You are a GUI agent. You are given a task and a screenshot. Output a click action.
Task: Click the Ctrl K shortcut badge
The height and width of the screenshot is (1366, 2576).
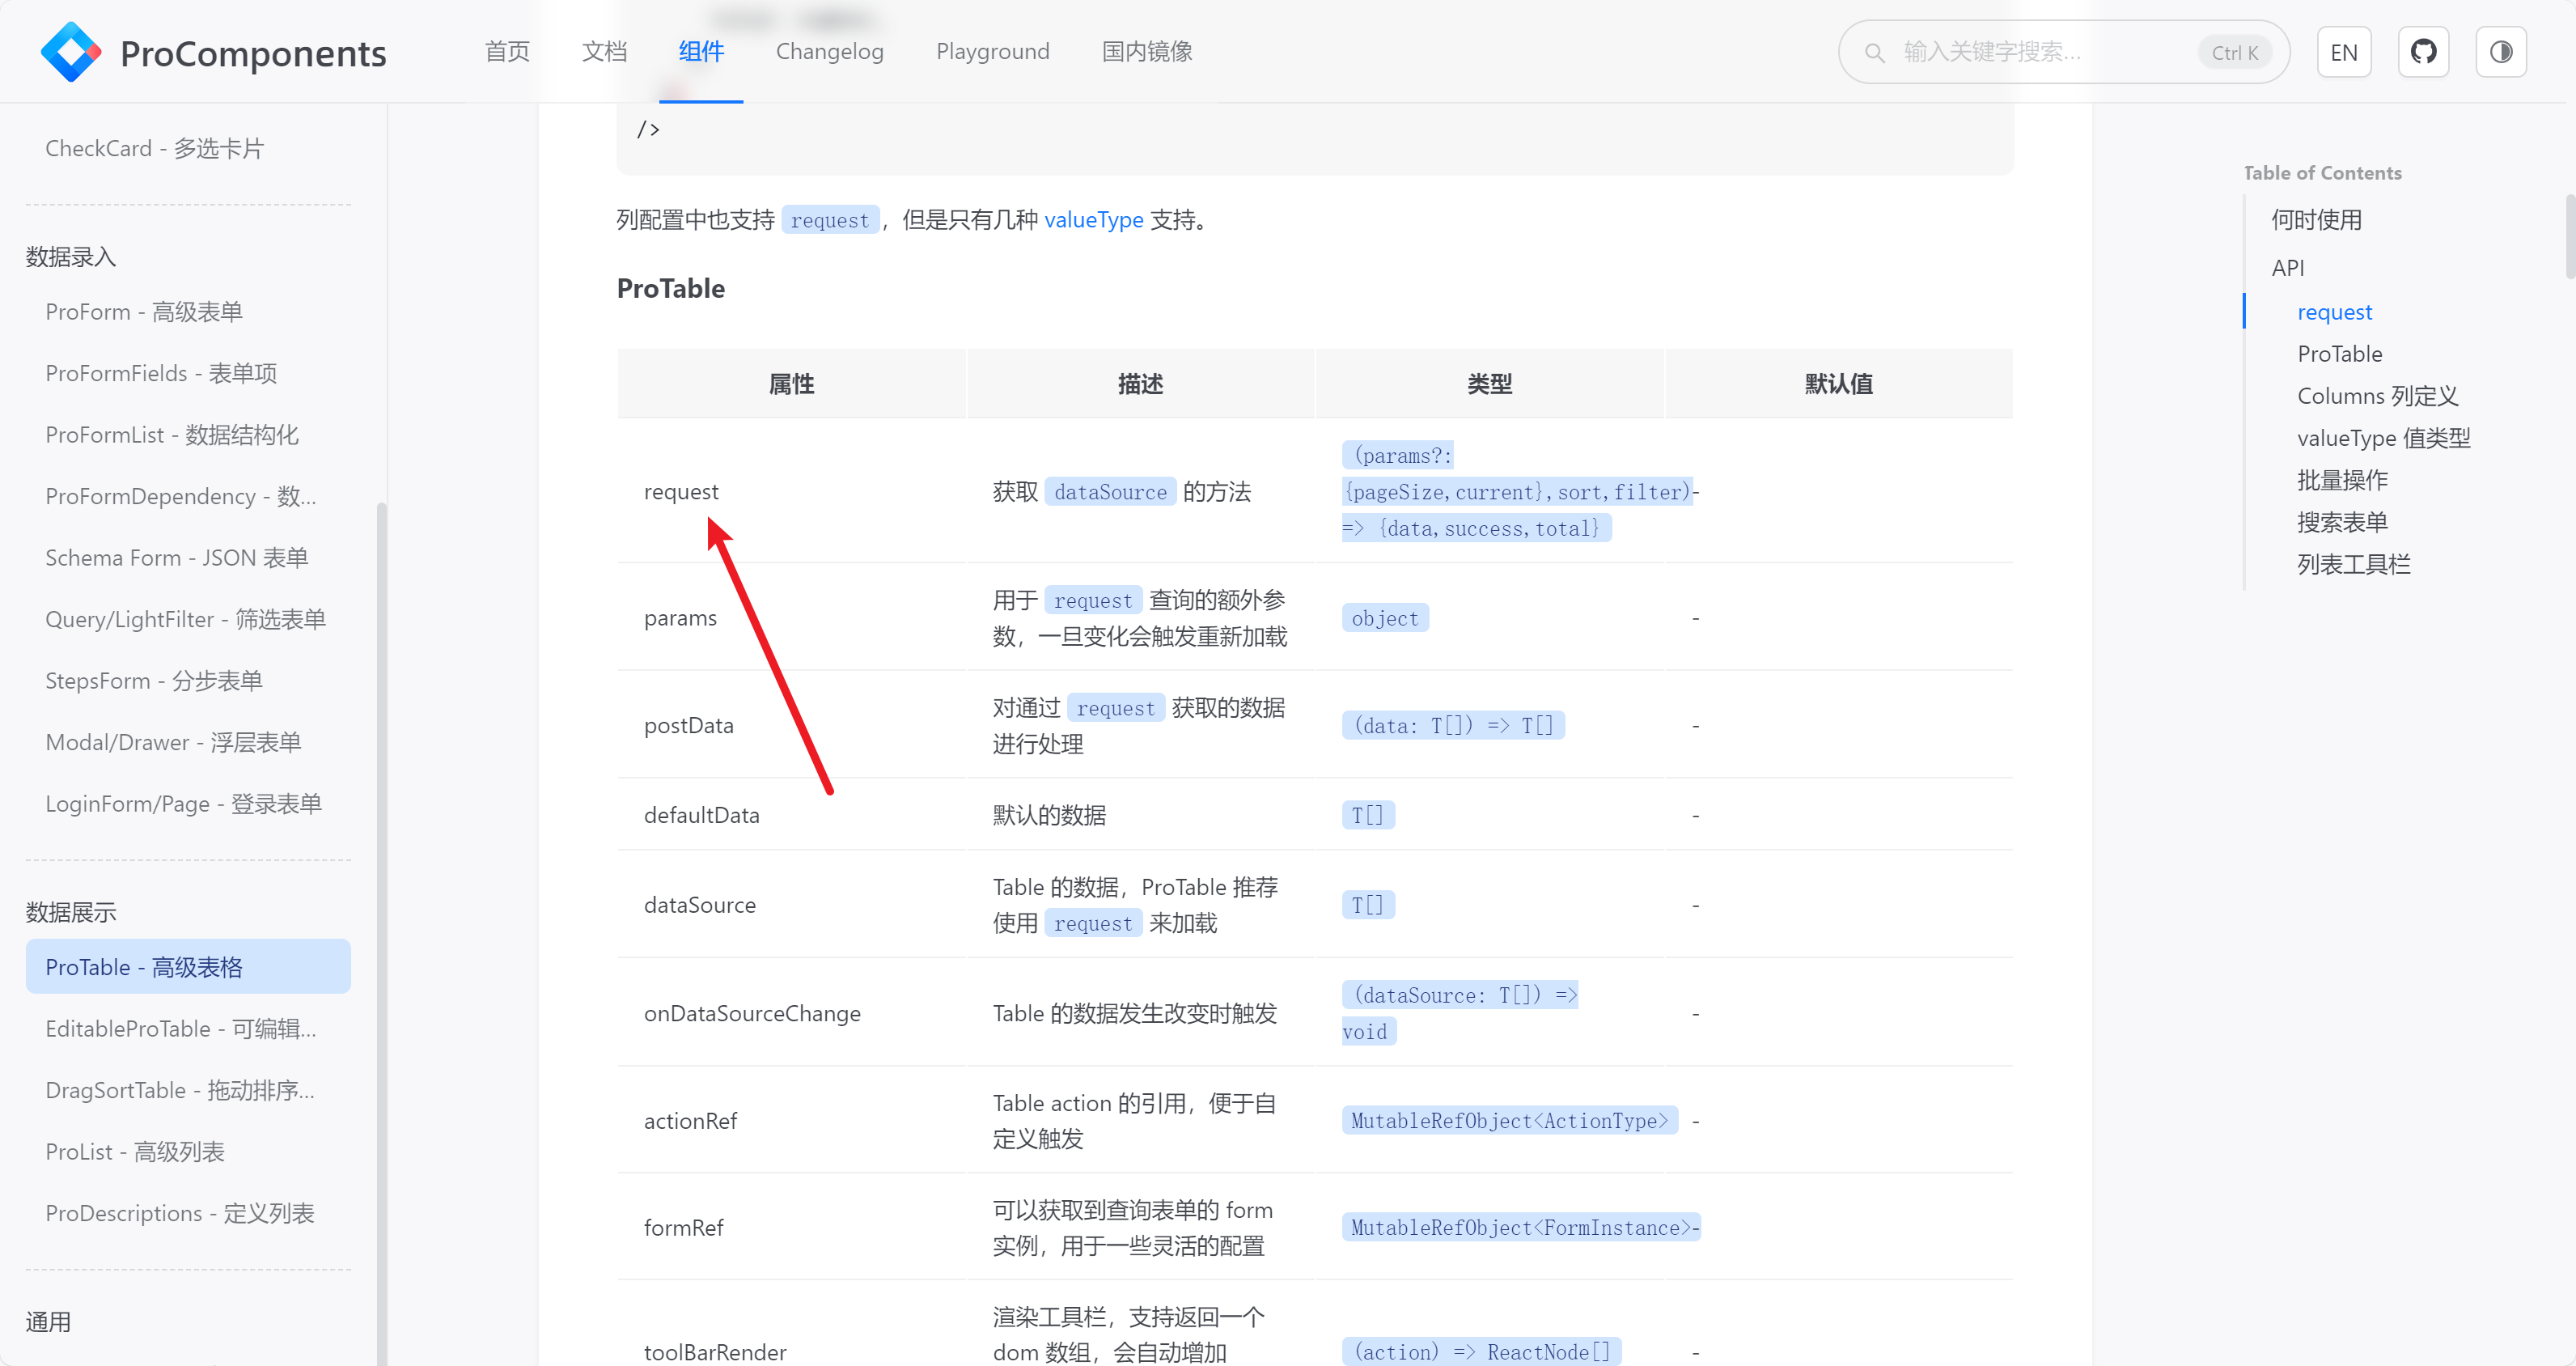pyautogui.click(x=2234, y=52)
